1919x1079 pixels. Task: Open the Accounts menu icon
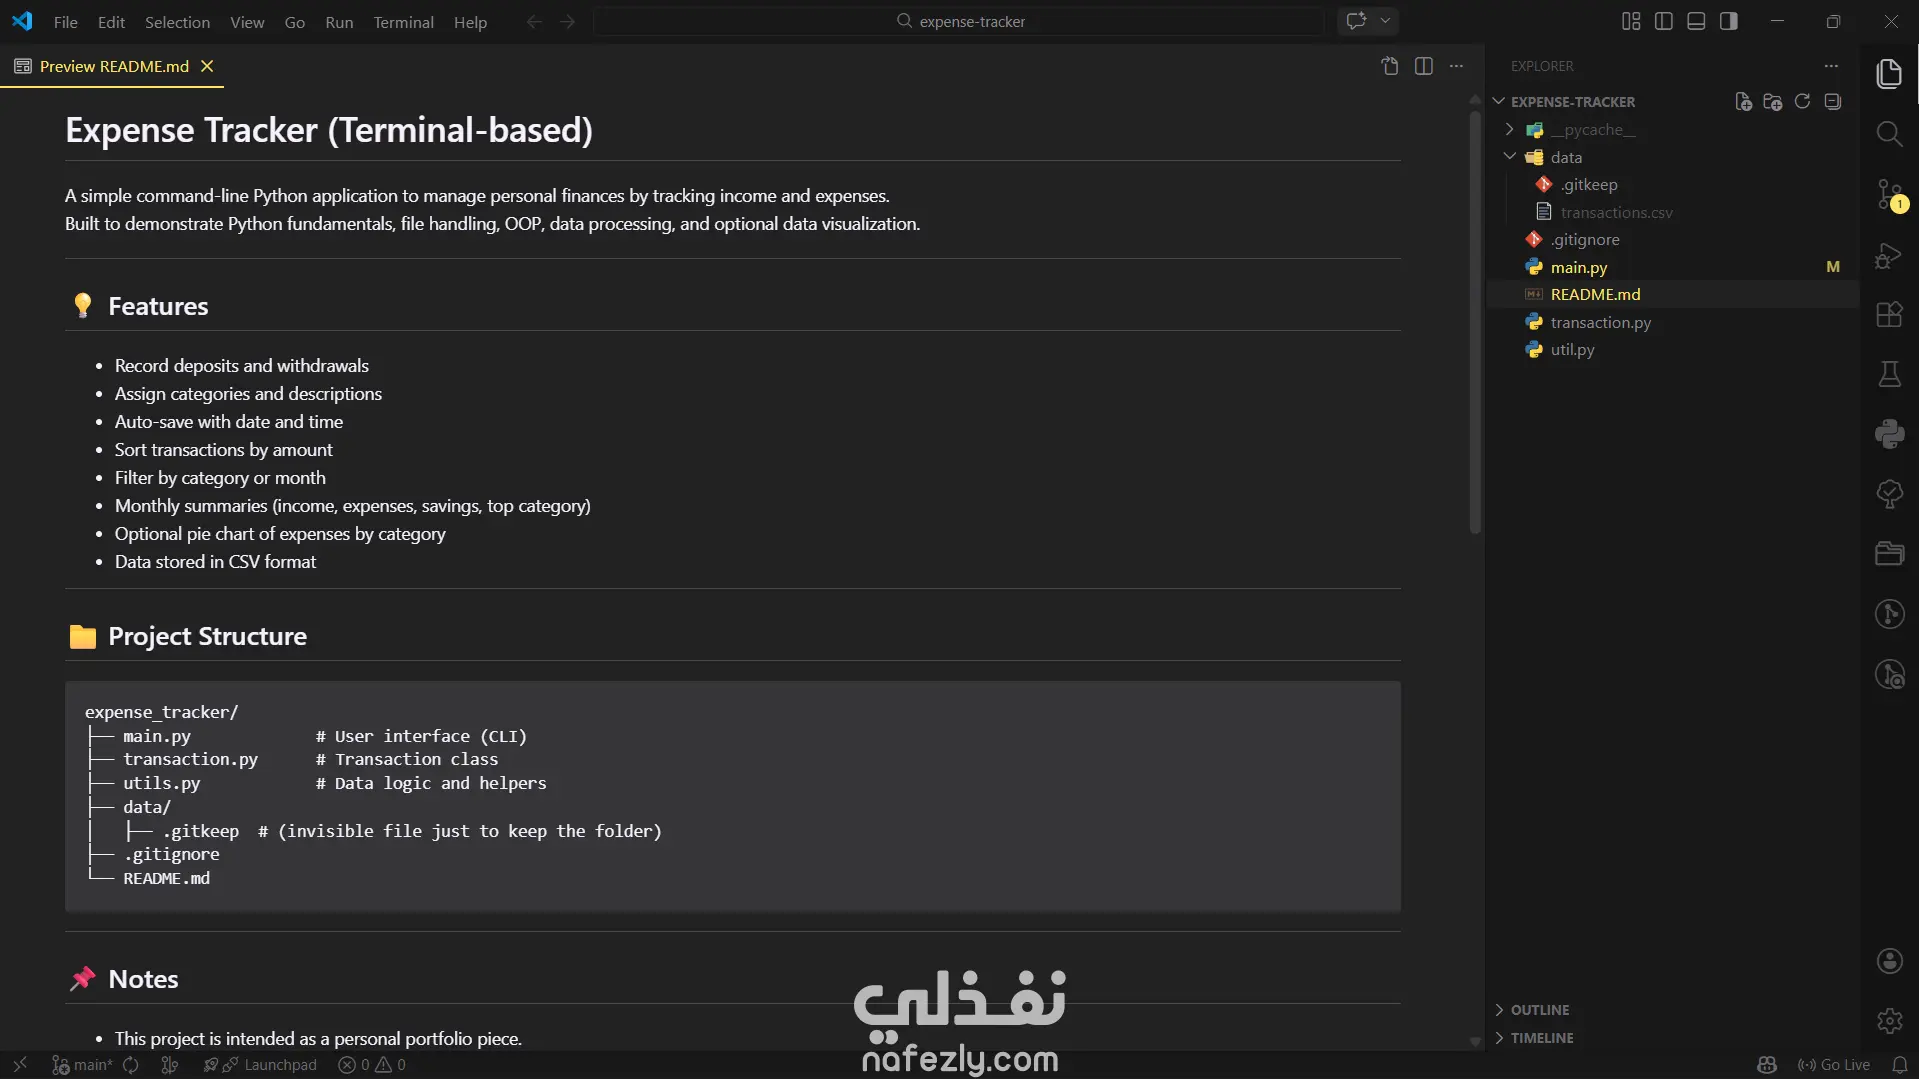(1889, 961)
